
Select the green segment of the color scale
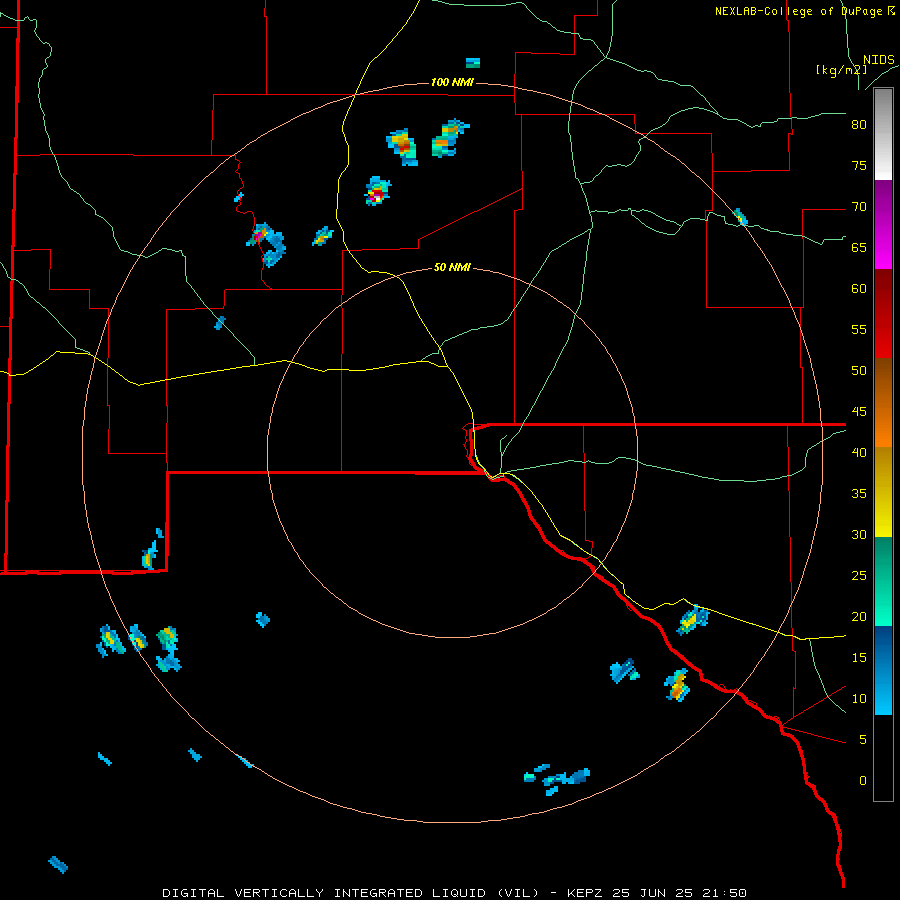pos(883,581)
